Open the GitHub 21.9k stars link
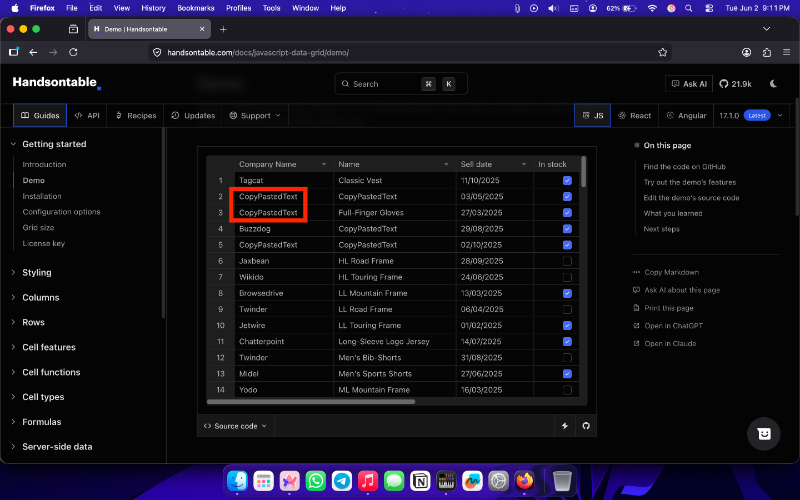 pos(735,84)
